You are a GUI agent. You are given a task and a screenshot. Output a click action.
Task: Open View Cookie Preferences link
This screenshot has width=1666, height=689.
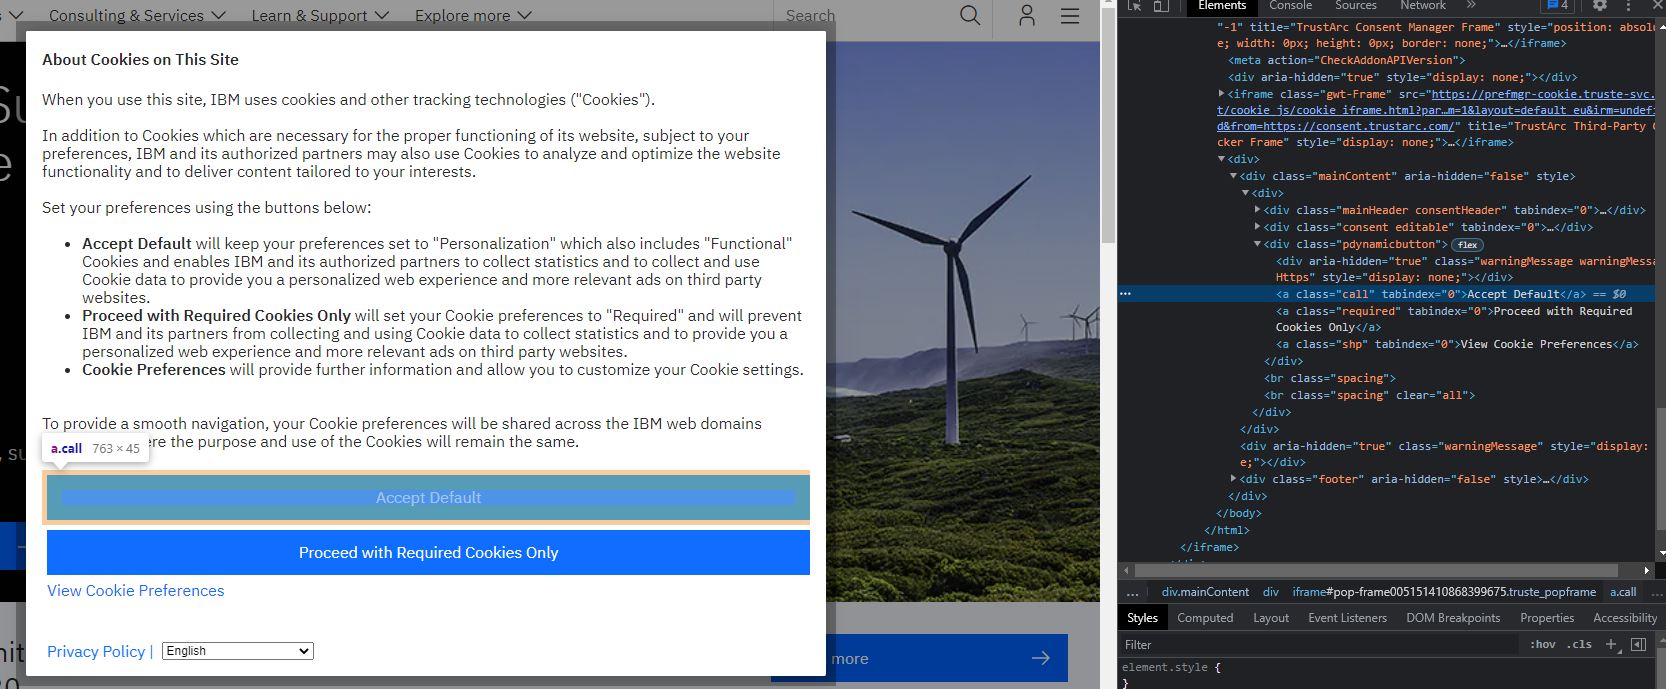(x=135, y=591)
